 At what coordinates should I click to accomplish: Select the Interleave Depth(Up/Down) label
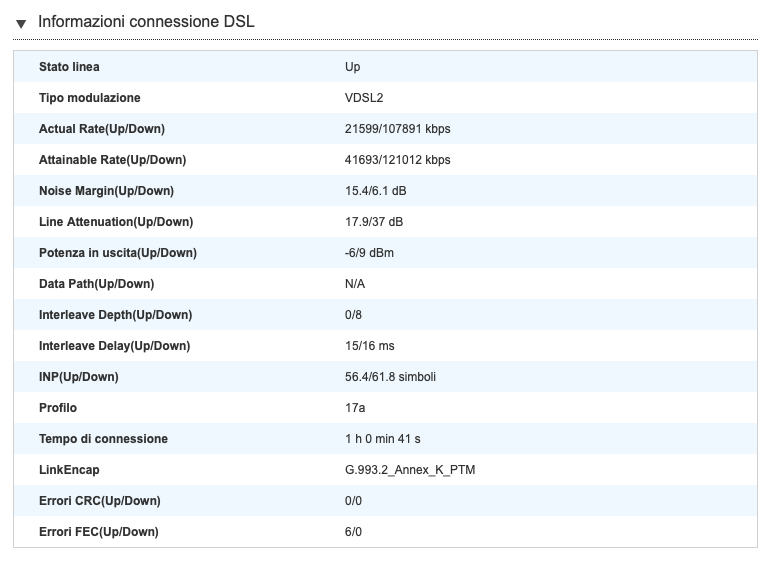pyautogui.click(x=115, y=315)
